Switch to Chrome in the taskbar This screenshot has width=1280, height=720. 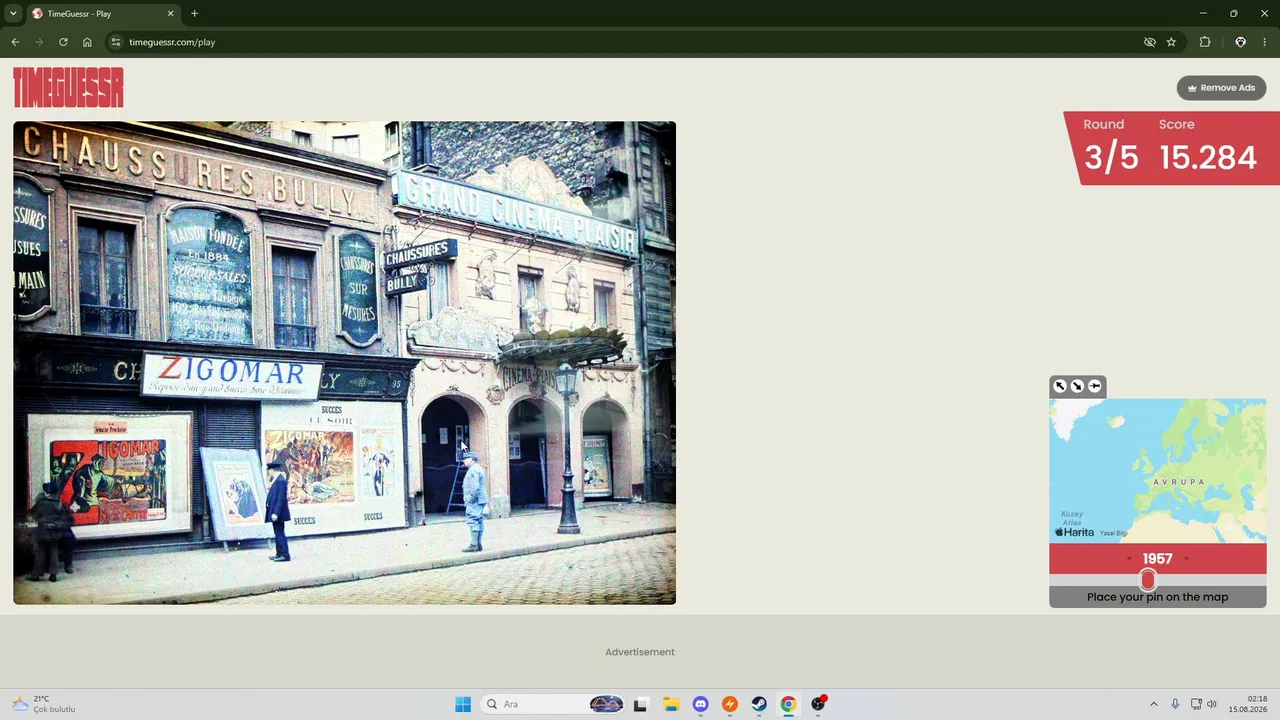(788, 704)
